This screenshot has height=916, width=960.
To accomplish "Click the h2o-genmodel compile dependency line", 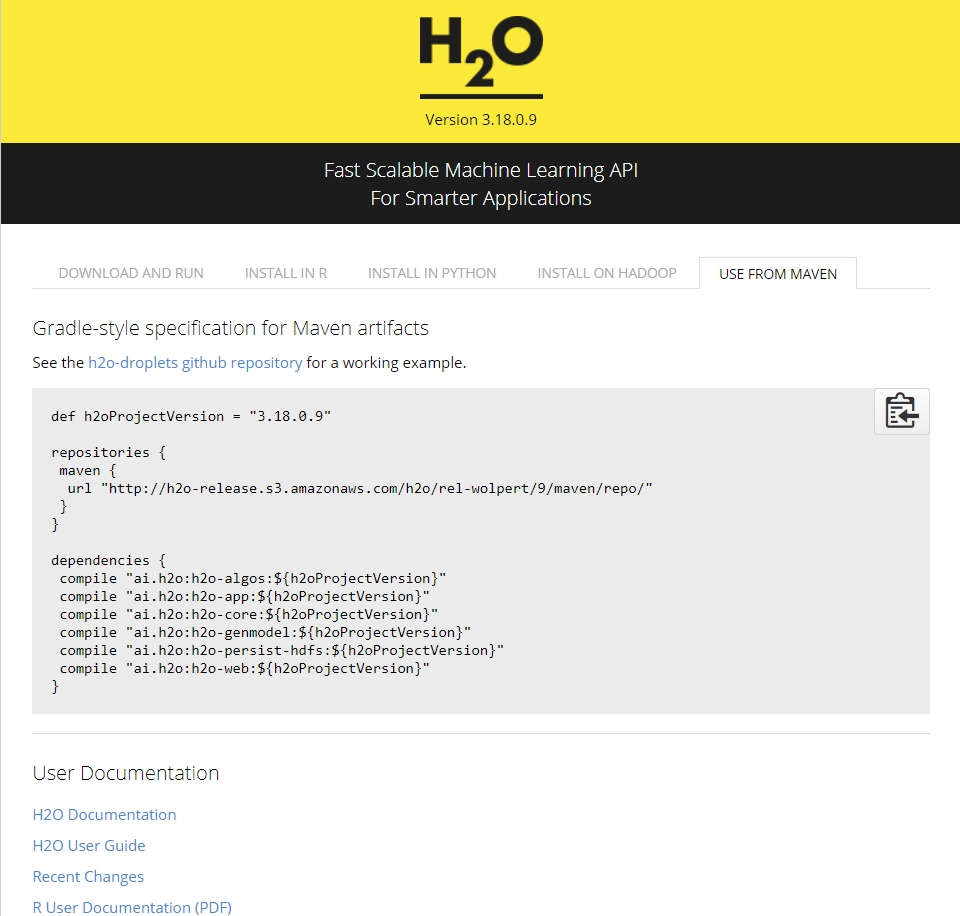I will pyautogui.click(x=264, y=632).
